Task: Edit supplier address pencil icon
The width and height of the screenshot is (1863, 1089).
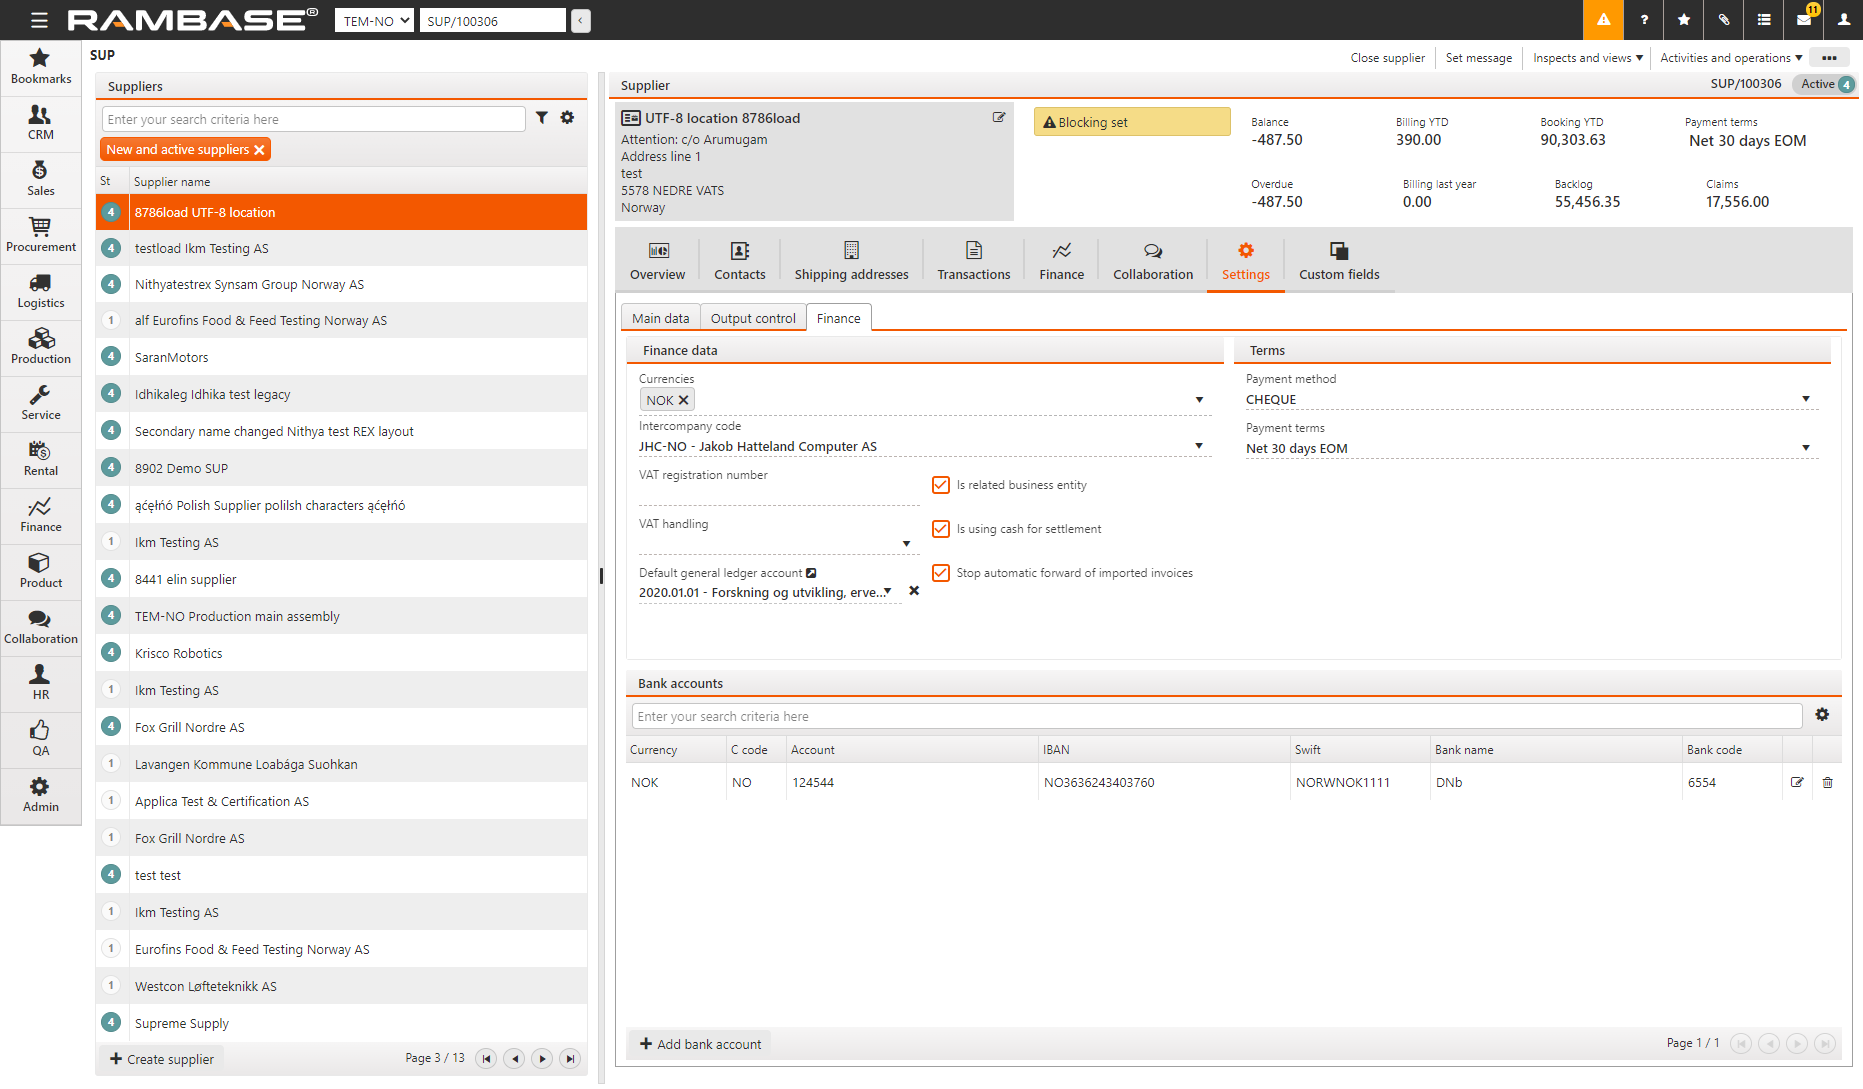Action: (x=998, y=118)
